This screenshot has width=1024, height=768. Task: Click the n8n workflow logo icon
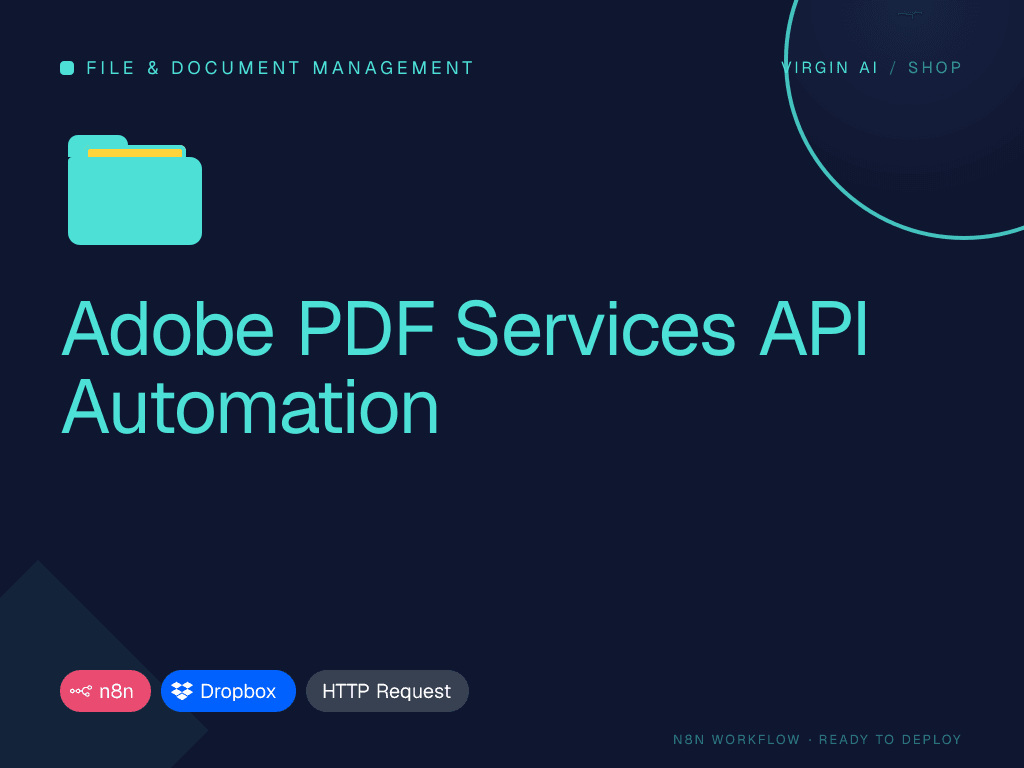81,691
